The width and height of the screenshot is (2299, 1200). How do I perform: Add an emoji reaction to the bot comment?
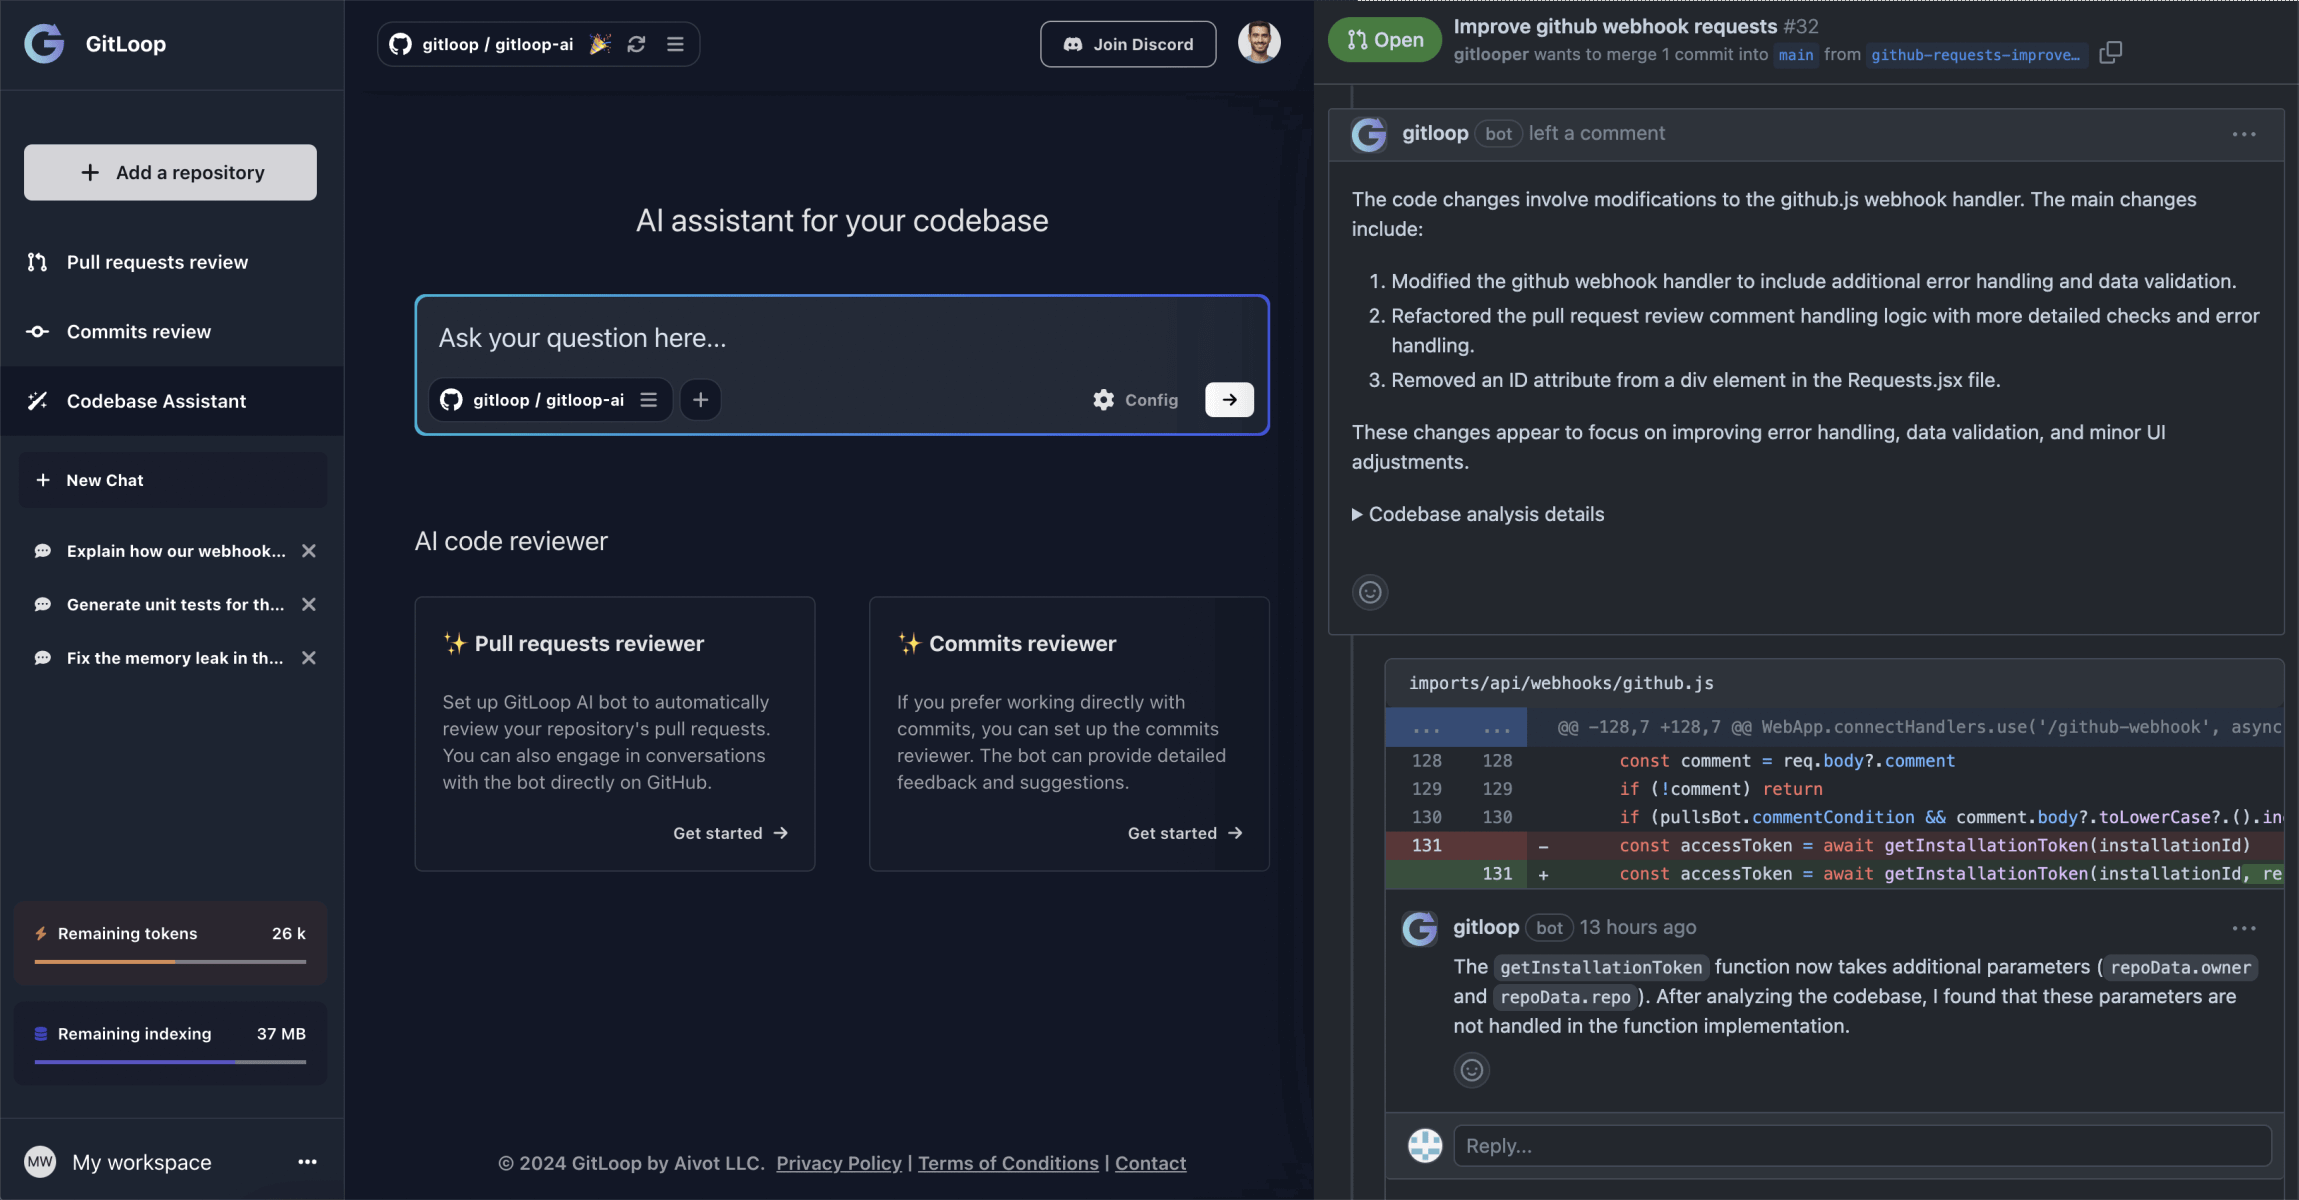(x=1370, y=592)
